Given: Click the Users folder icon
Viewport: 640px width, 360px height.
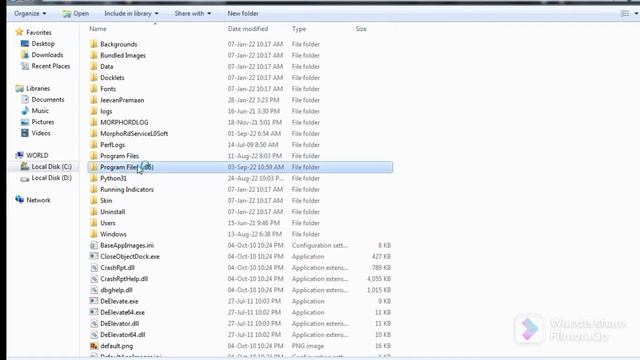Looking at the screenshot, I should [94, 223].
